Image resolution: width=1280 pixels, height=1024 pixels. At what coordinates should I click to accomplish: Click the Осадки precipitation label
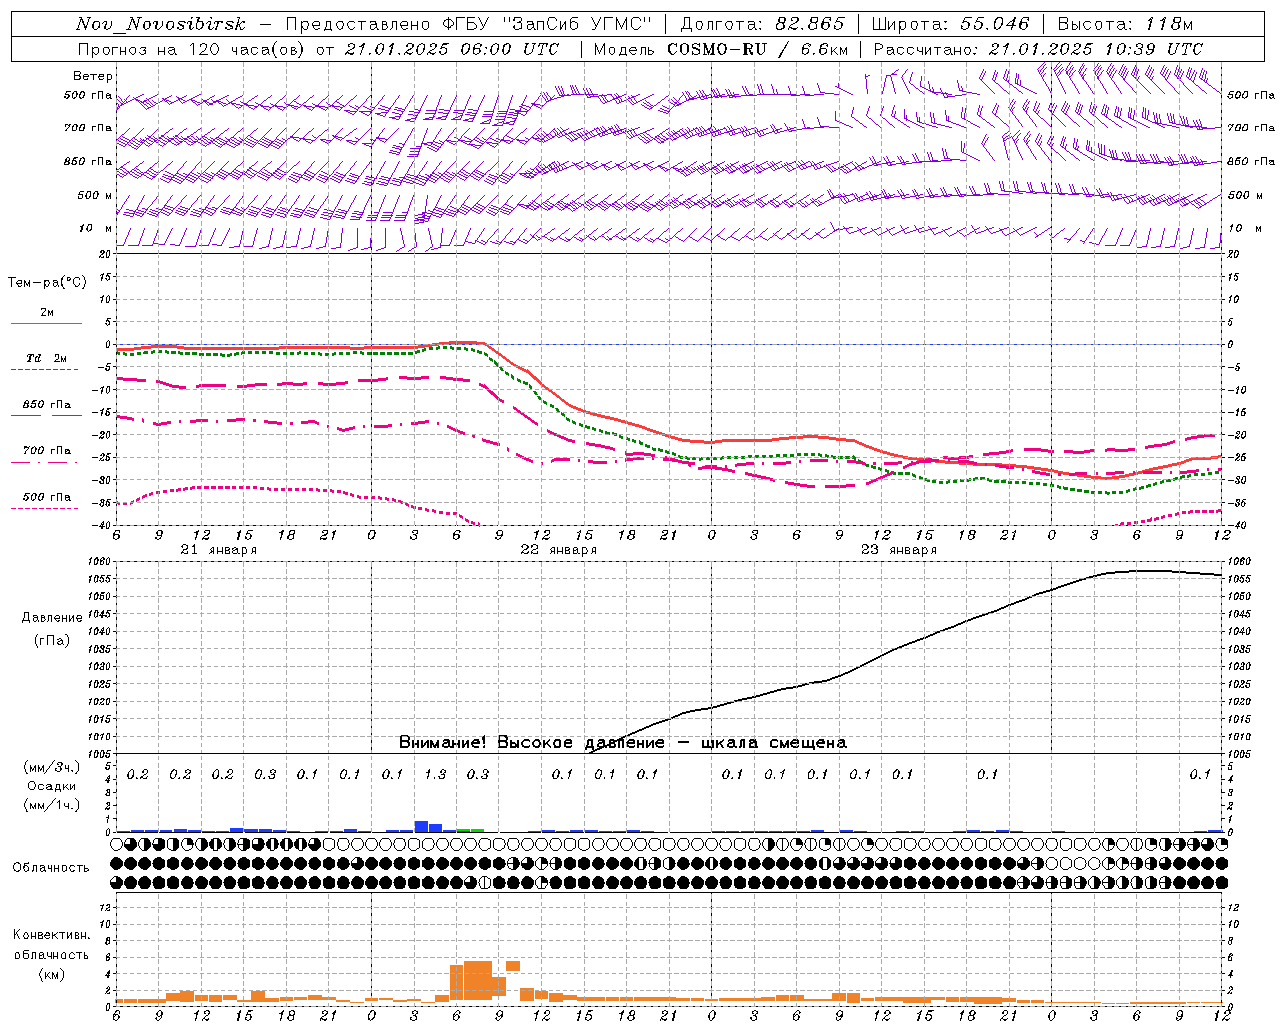pos(52,786)
